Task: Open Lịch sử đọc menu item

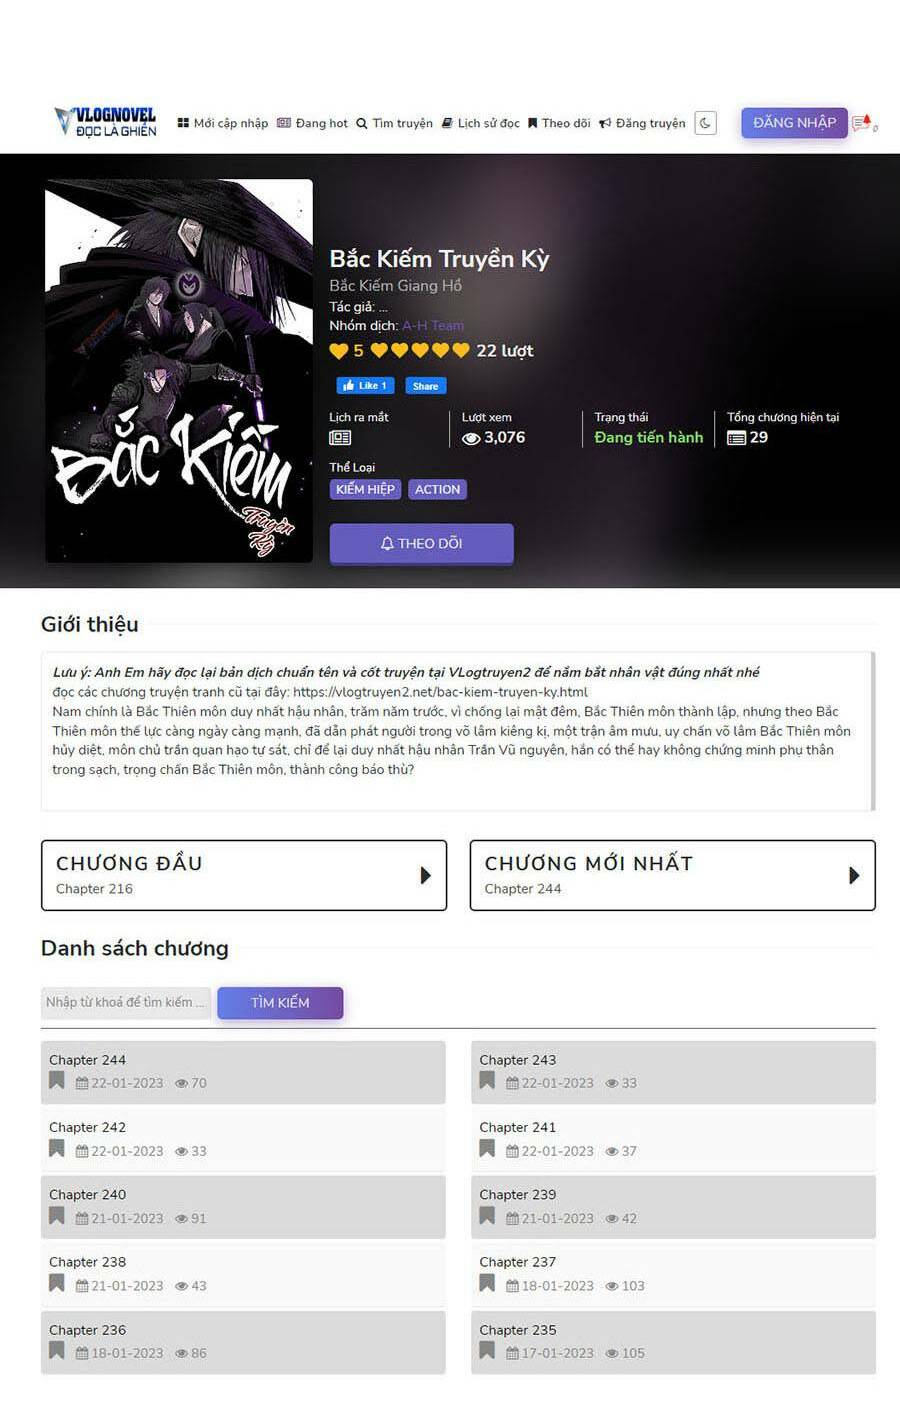Action: pyautogui.click(x=481, y=123)
